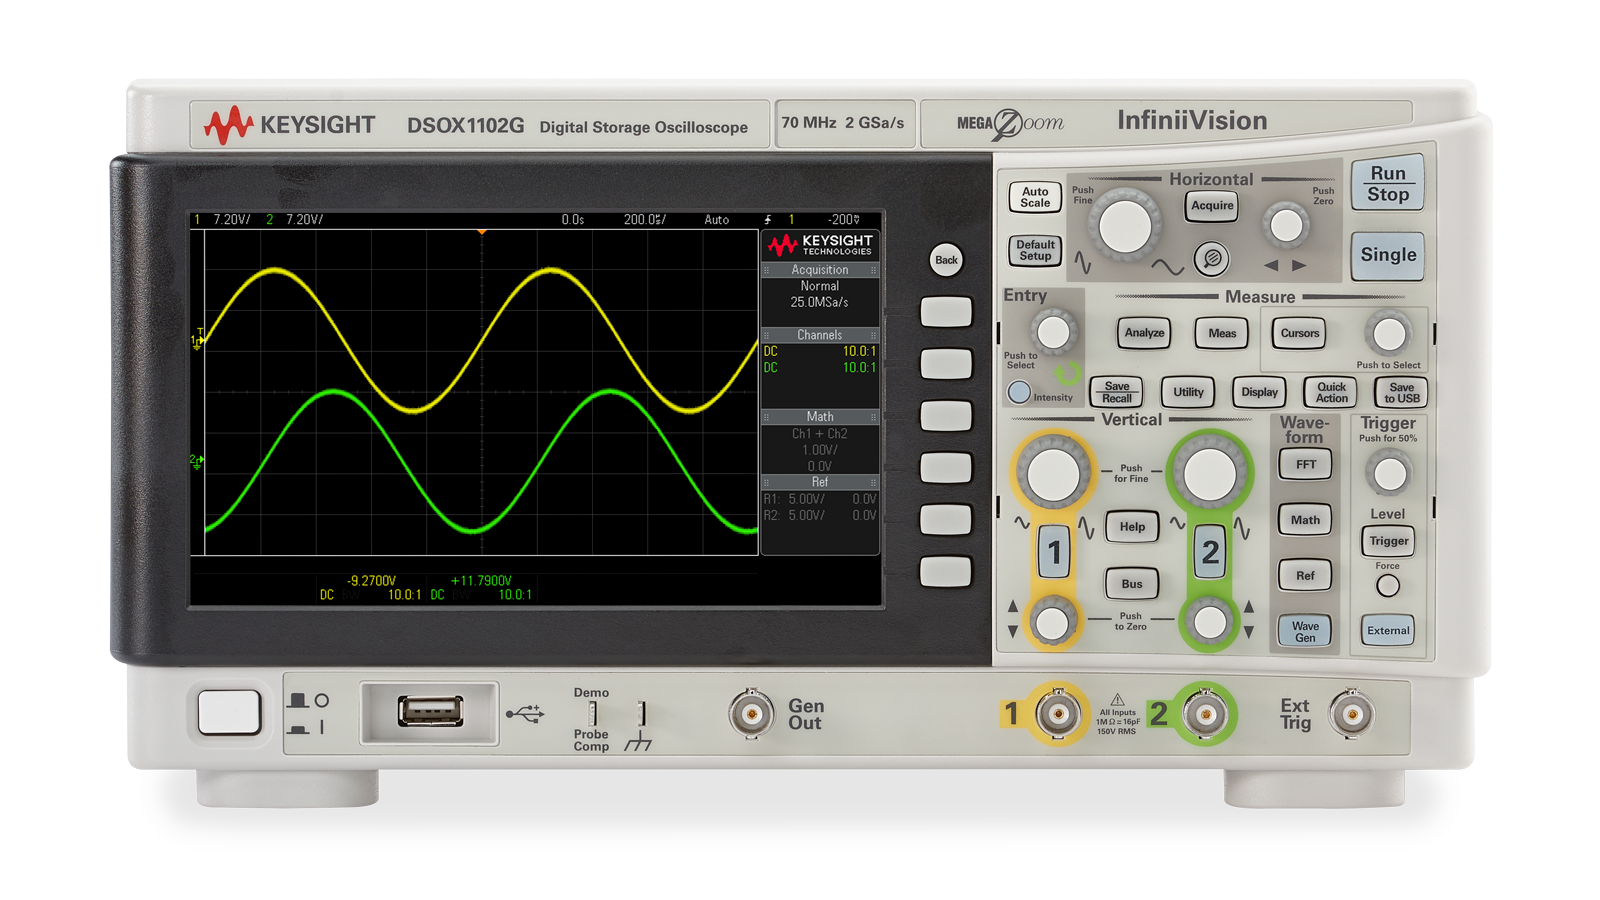Image resolution: width=1600 pixels, height=900 pixels.
Task: Click the horizontal zoom magnifier icon
Action: click(x=1211, y=257)
